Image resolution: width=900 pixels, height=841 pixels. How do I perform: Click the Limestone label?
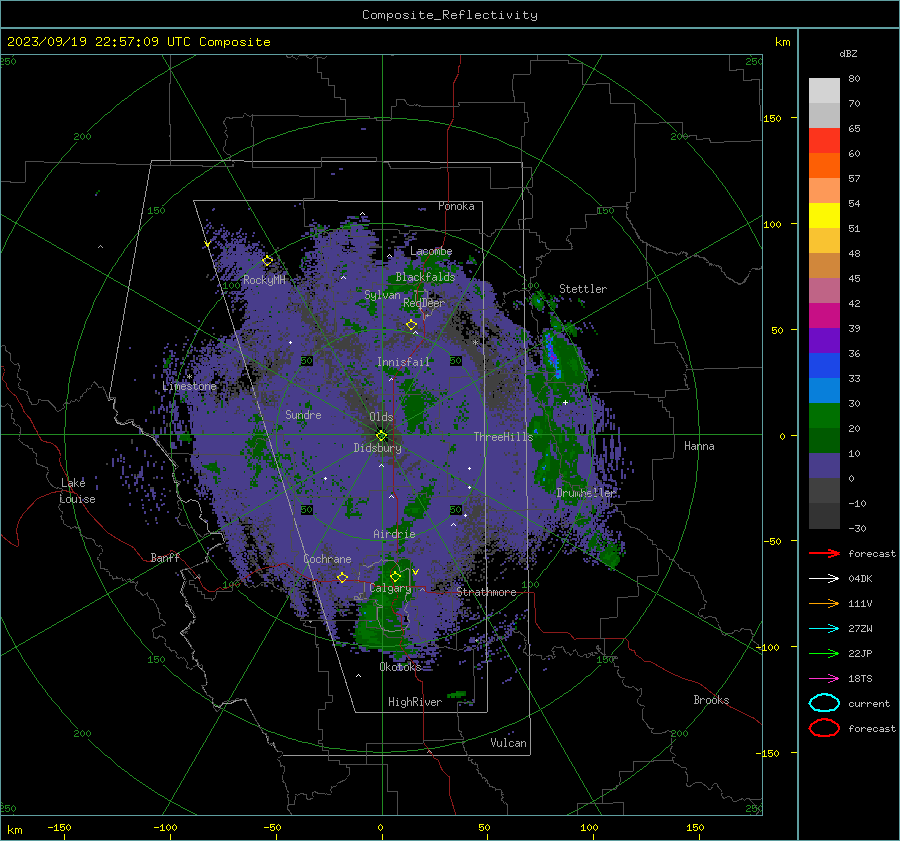tap(189, 386)
